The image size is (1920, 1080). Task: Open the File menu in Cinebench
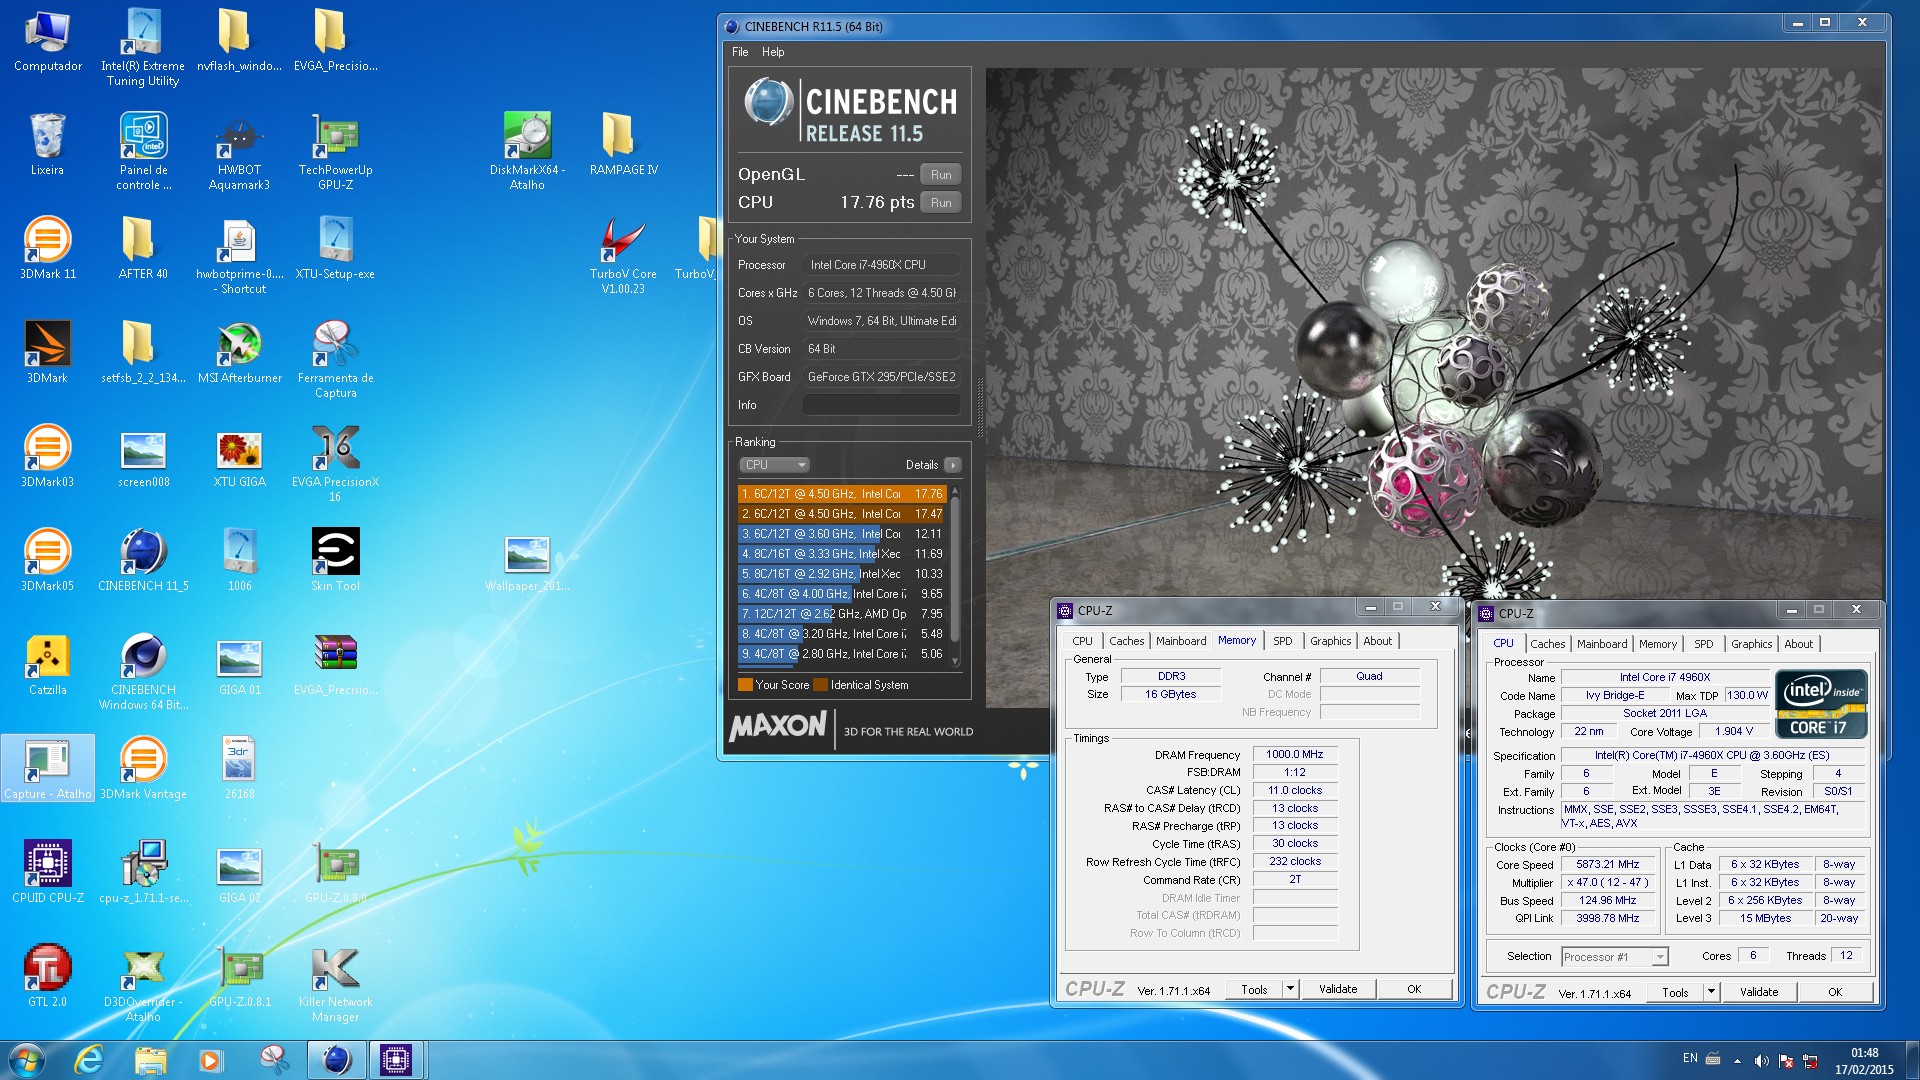click(x=740, y=52)
